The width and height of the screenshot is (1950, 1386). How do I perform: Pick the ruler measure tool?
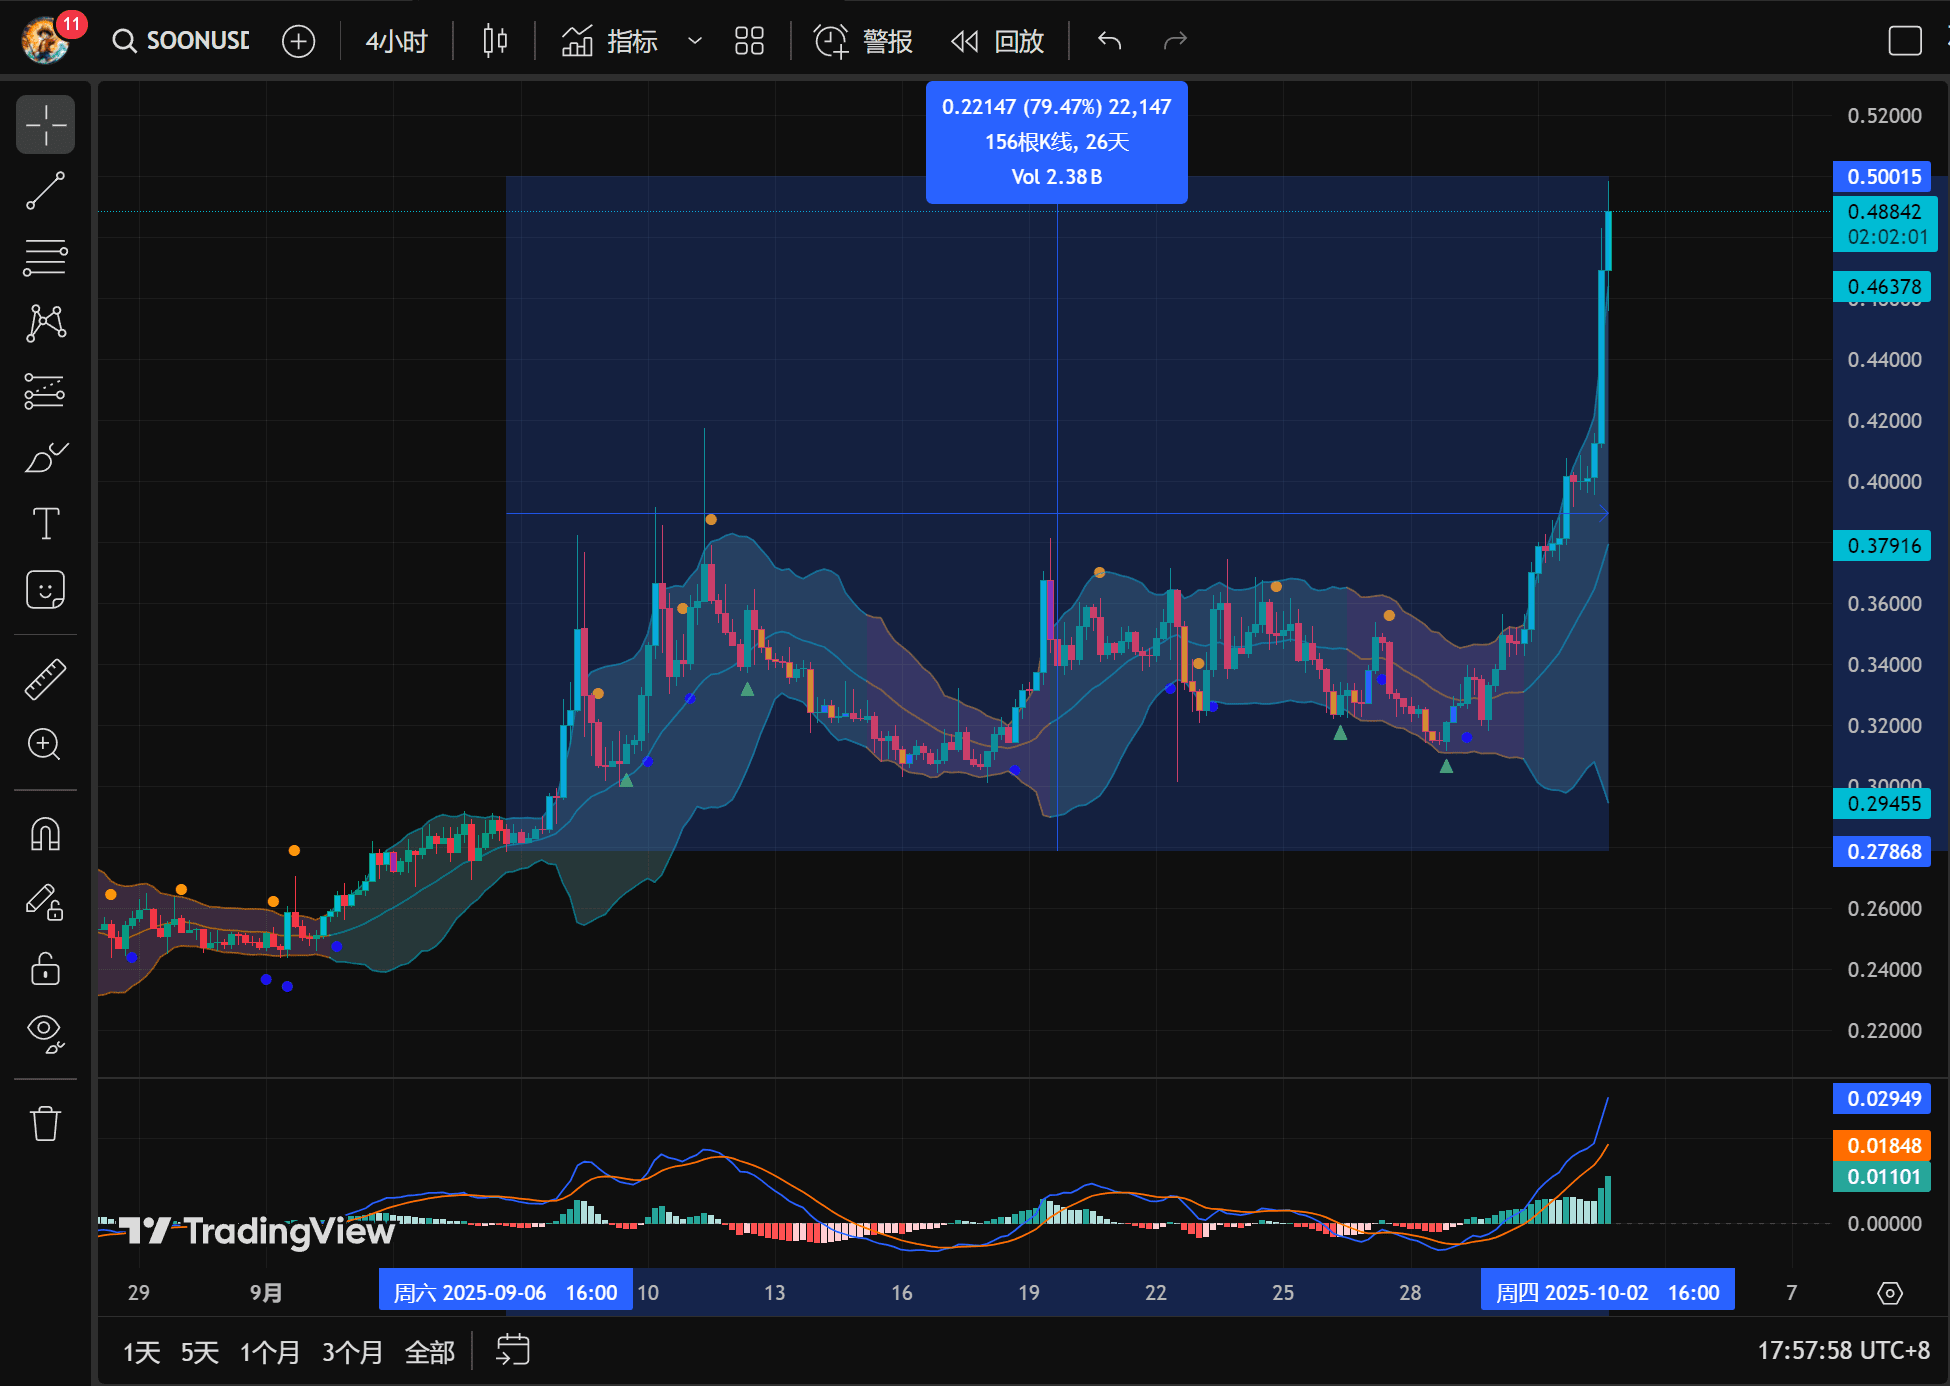click(45, 679)
